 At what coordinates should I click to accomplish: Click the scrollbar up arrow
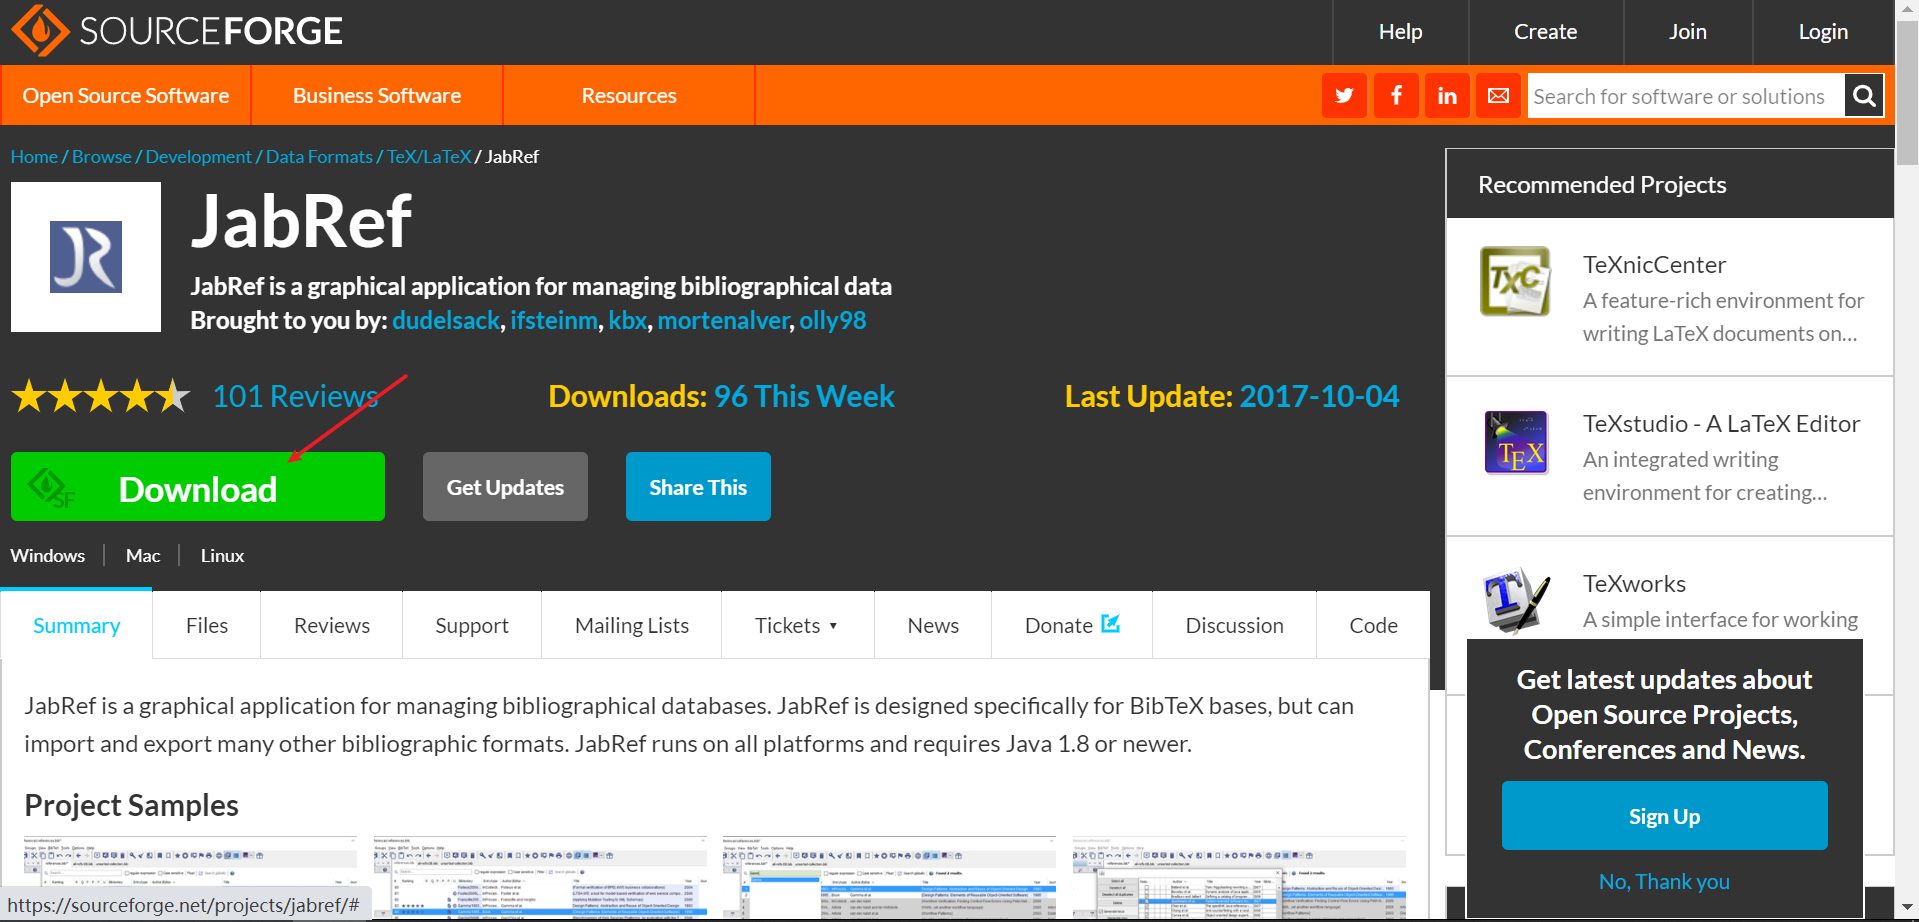tap(1908, 9)
